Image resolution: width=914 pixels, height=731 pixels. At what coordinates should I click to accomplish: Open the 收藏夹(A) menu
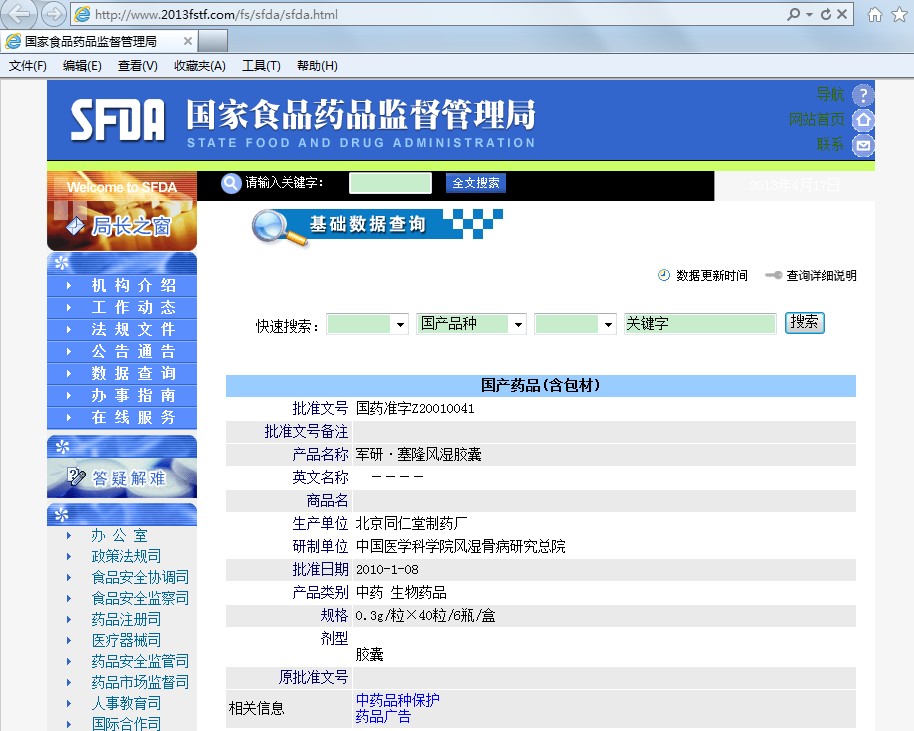(200, 66)
